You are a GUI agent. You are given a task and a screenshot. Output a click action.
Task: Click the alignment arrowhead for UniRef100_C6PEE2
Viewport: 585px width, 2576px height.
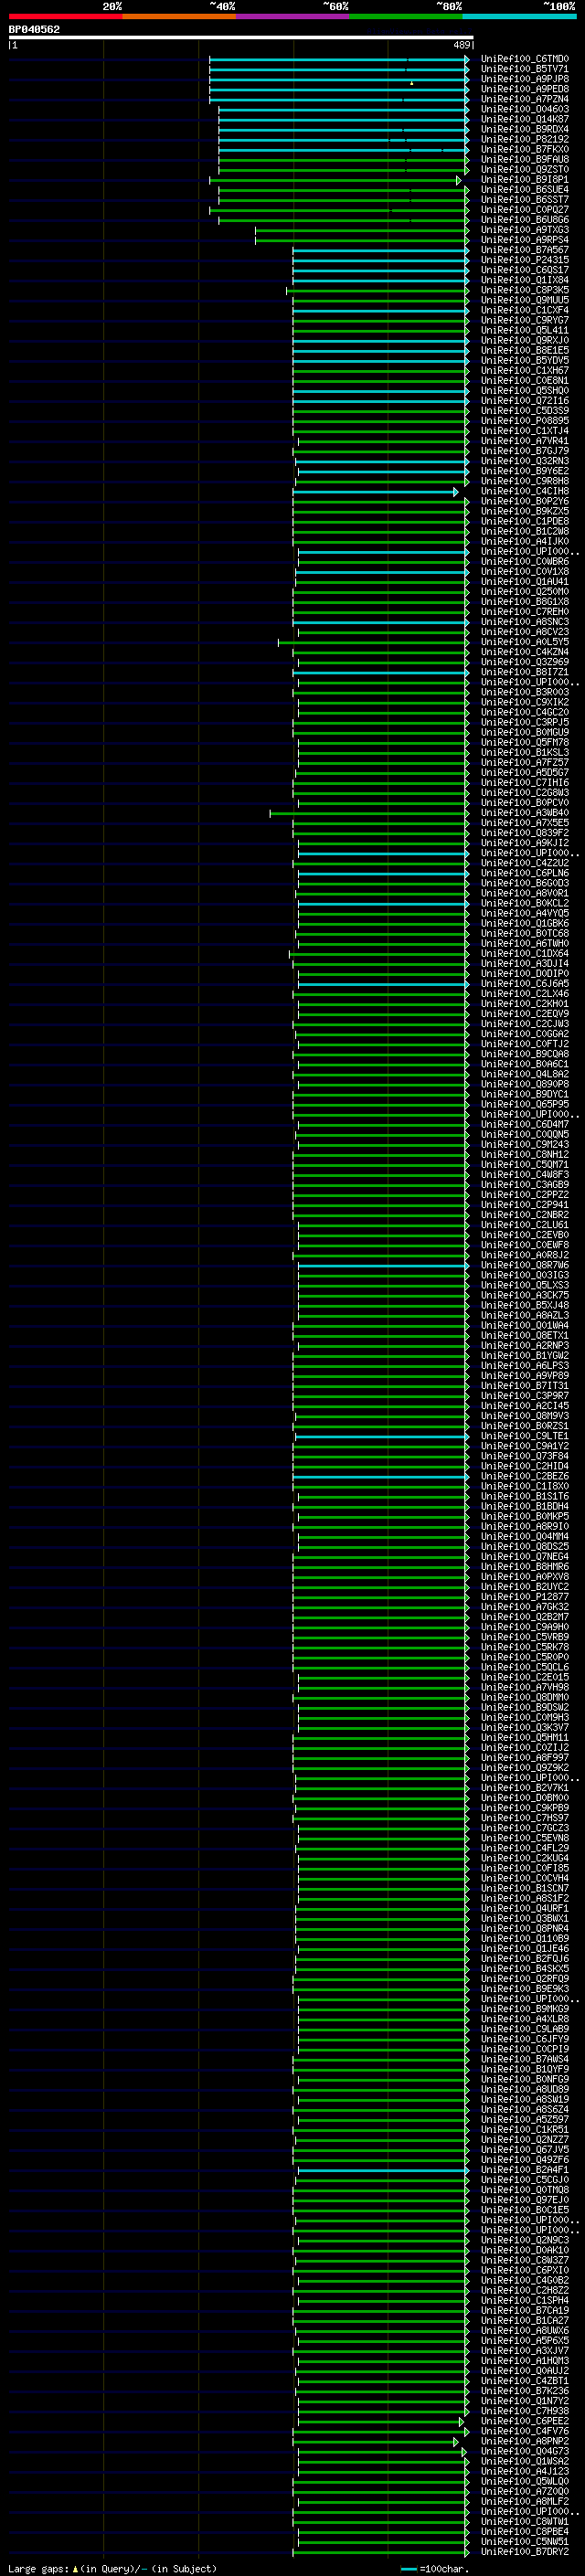coord(462,2422)
